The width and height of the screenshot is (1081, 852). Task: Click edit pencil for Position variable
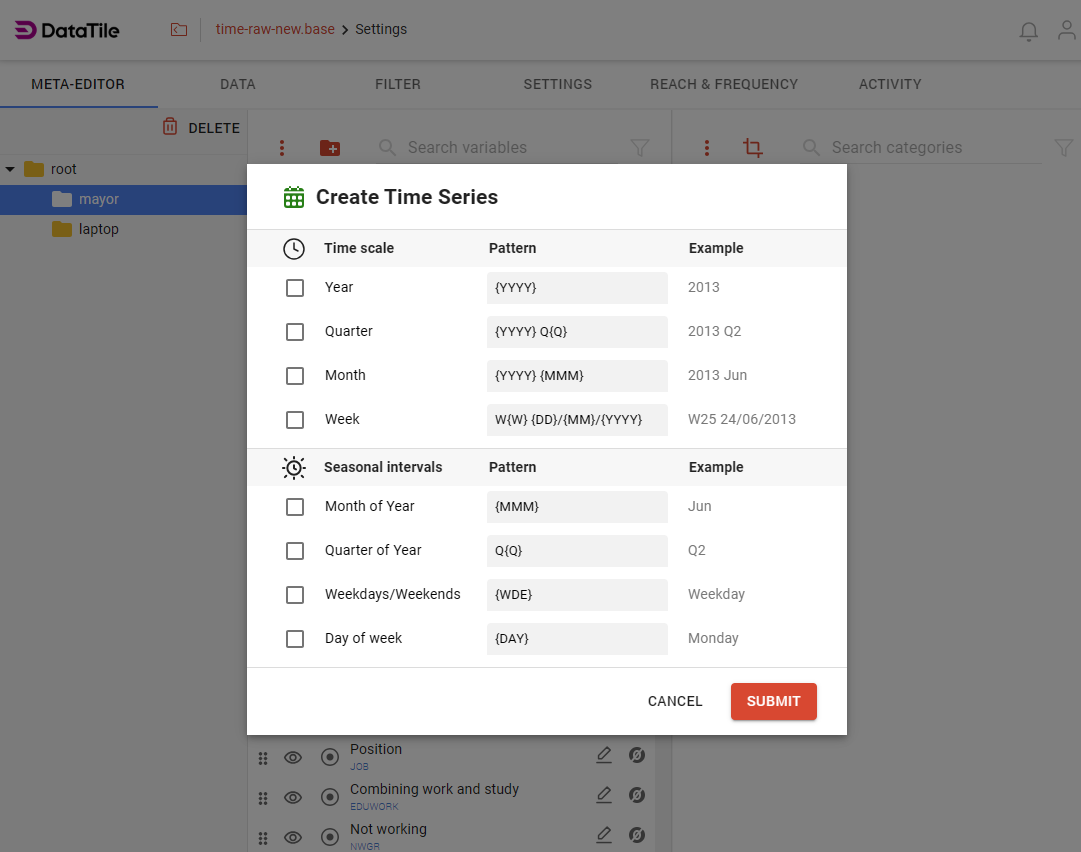tap(603, 755)
